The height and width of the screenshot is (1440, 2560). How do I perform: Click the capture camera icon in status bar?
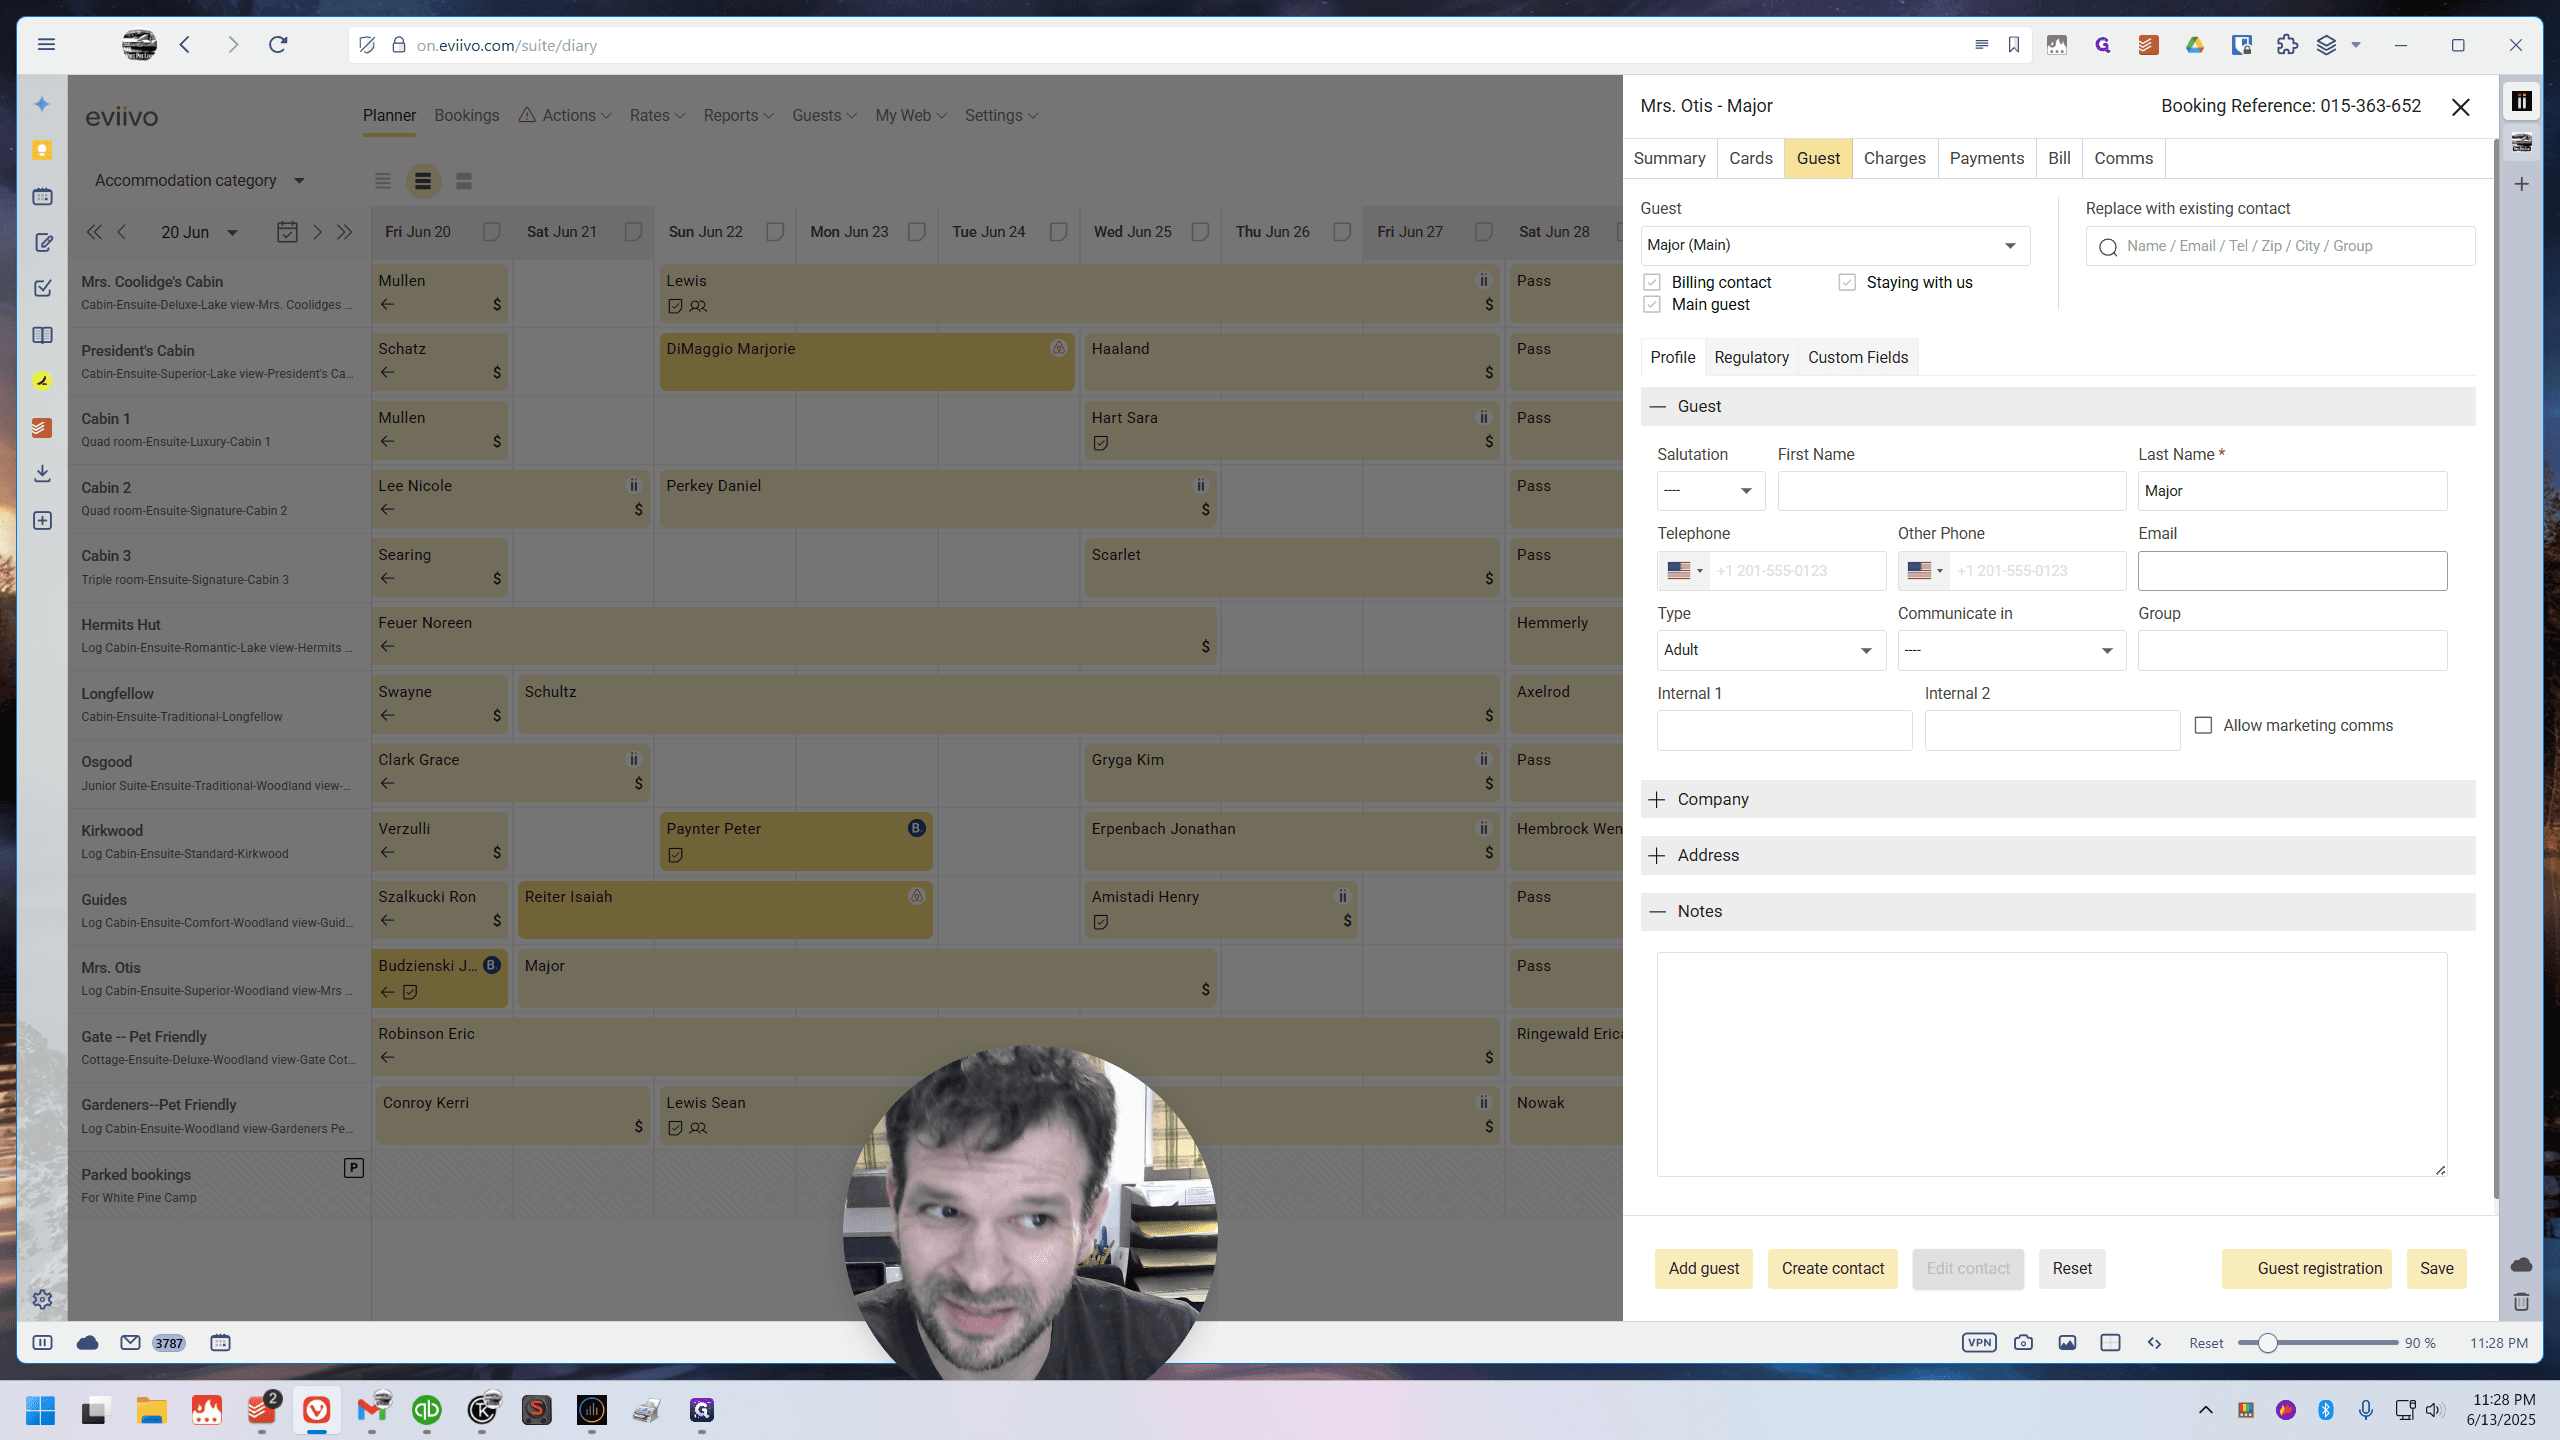[x=2023, y=1342]
